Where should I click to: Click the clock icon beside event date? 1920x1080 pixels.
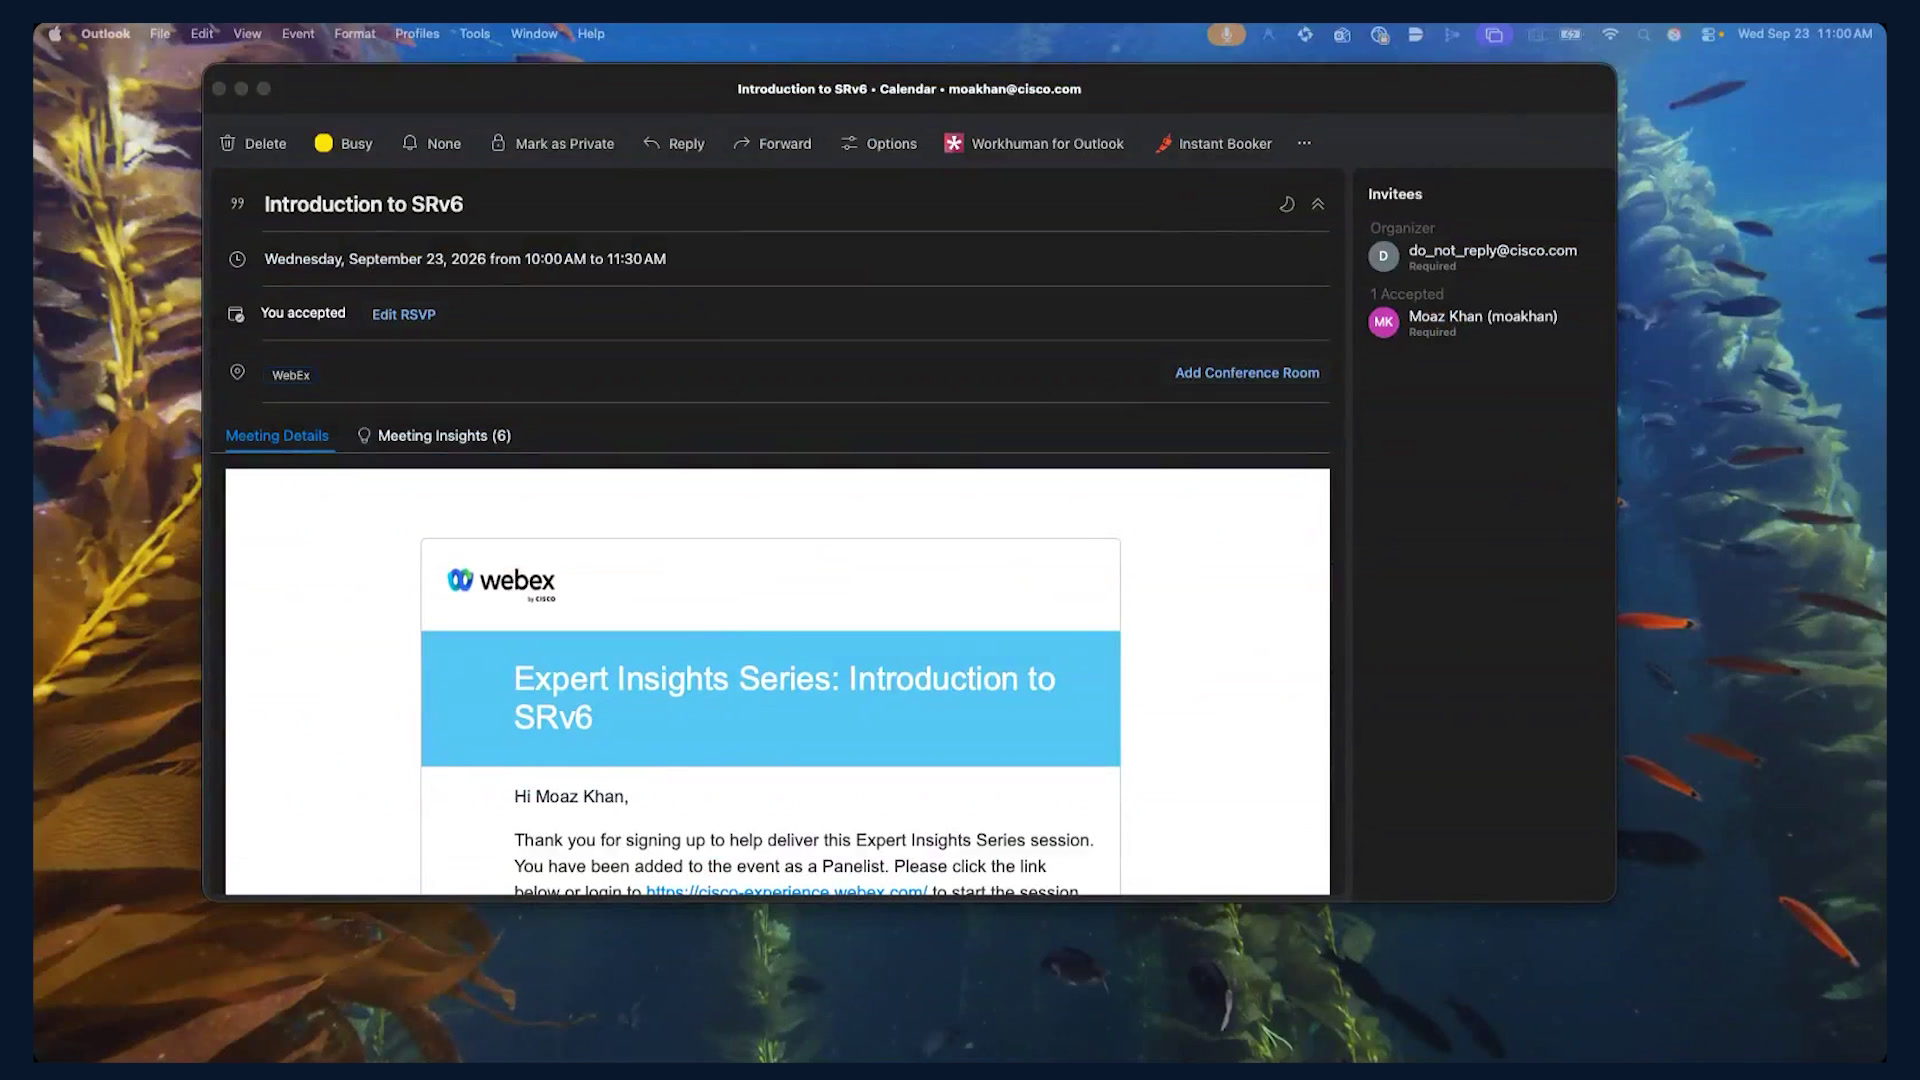point(237,259)
